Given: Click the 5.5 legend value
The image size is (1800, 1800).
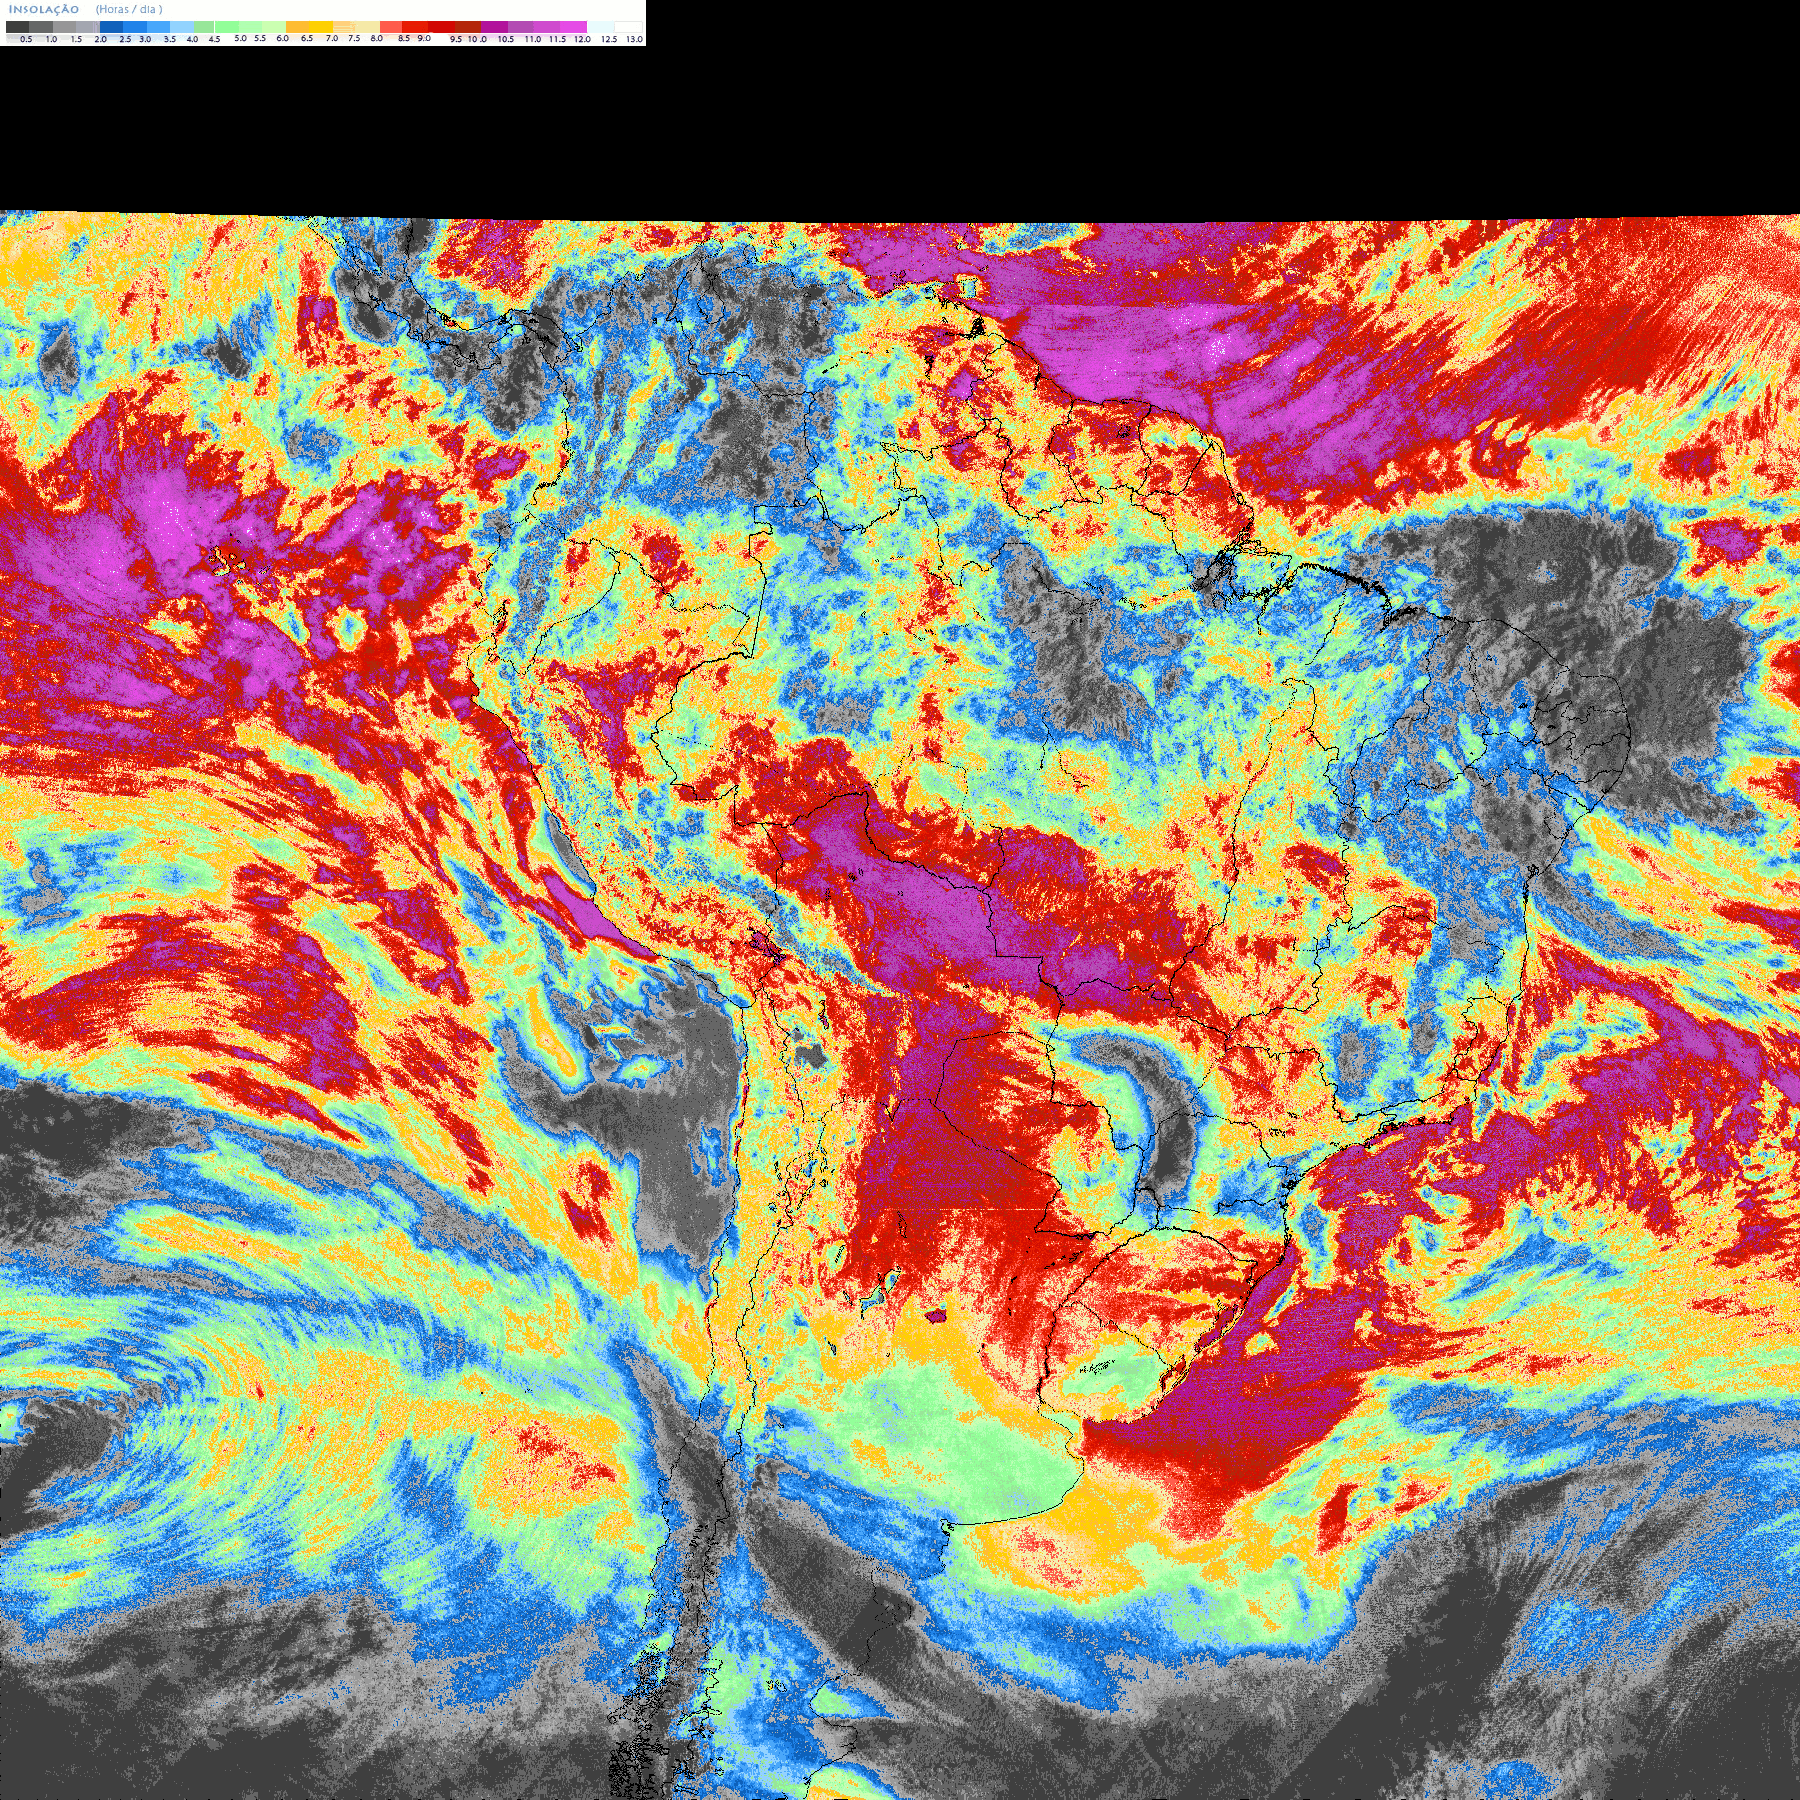Looking at the screenshot, I should [x=260, y=38].
